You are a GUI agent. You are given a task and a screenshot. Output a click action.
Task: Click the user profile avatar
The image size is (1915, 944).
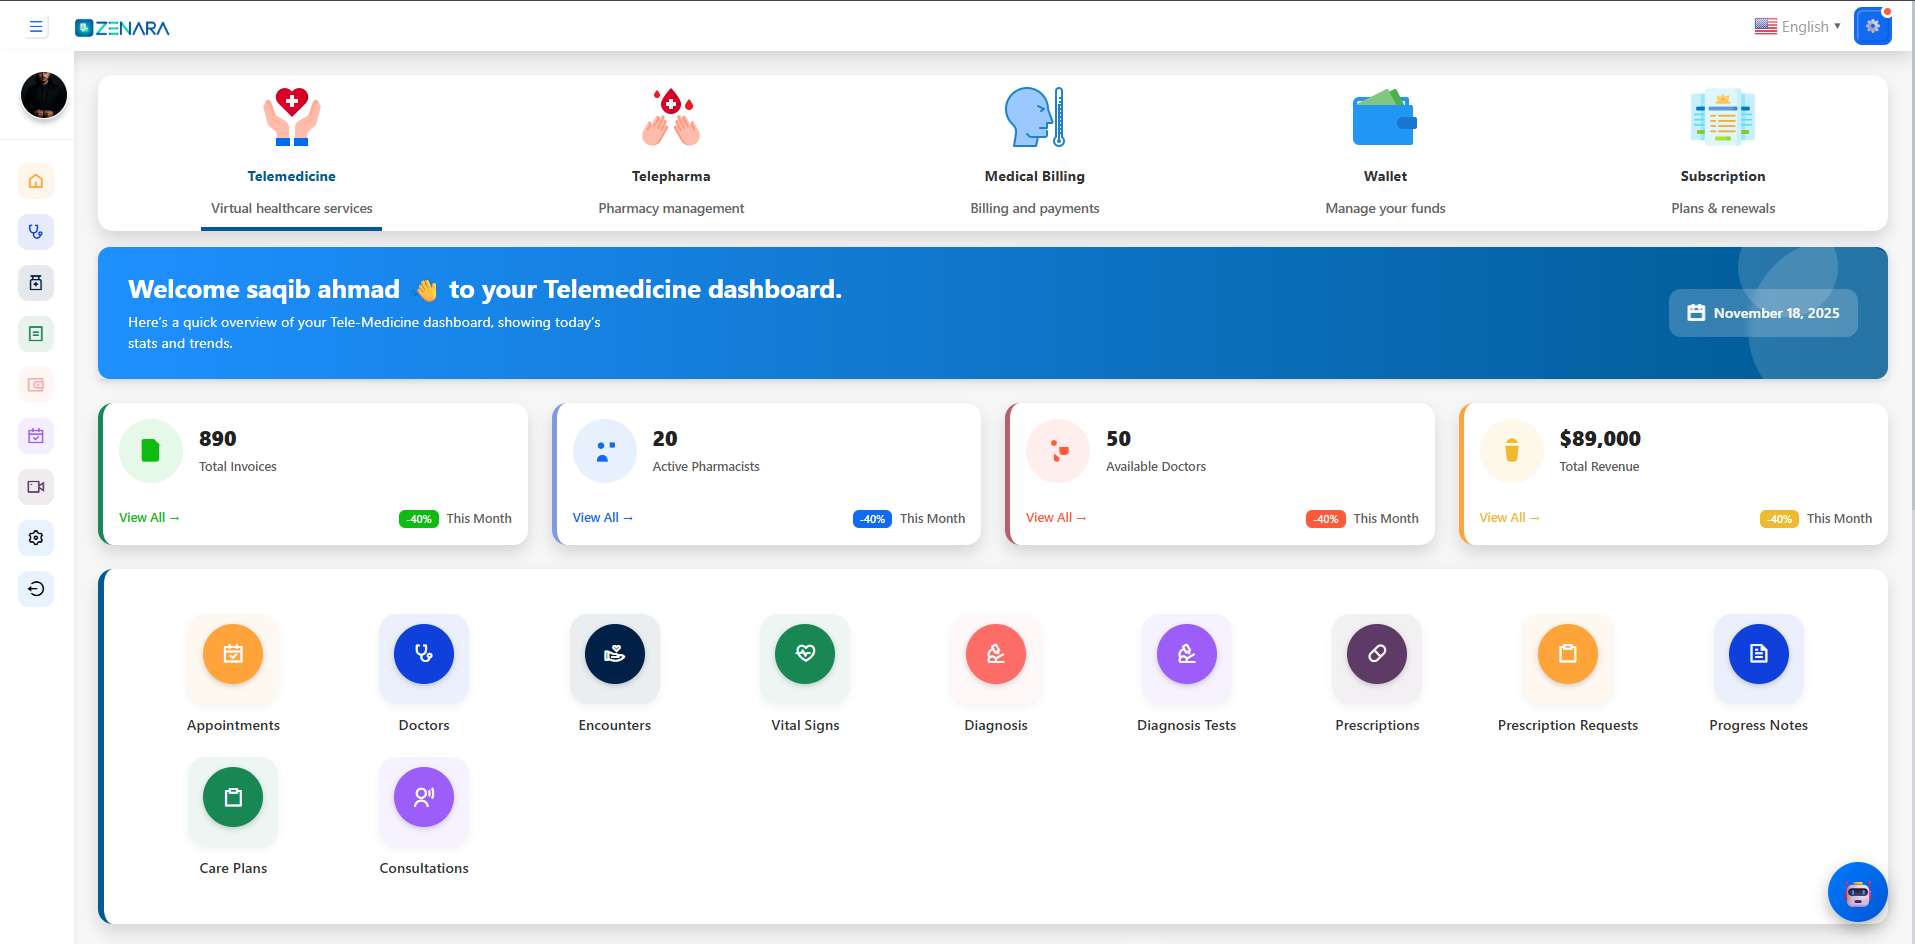[44, 95]
